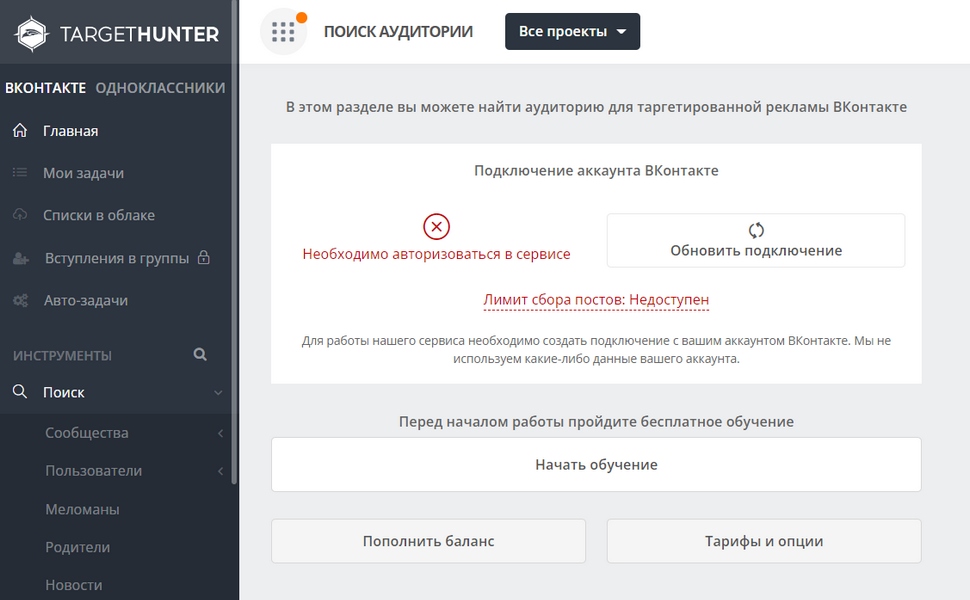Click the lock icon on Вступления в группы
Image resolution: width=970 pixels, height=600 pixels.
[204, 257]
